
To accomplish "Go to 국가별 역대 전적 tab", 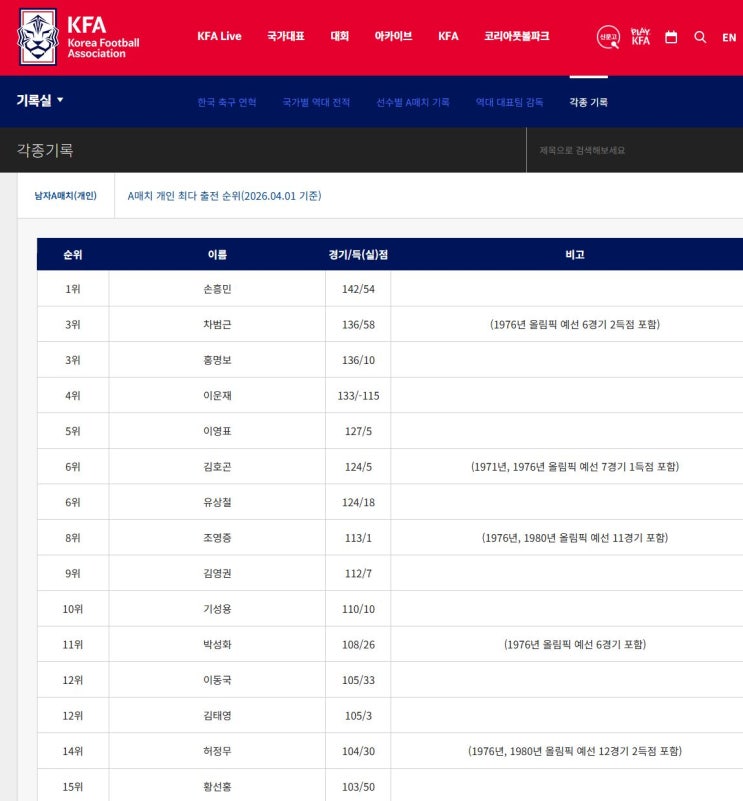I will coord(316,102).
